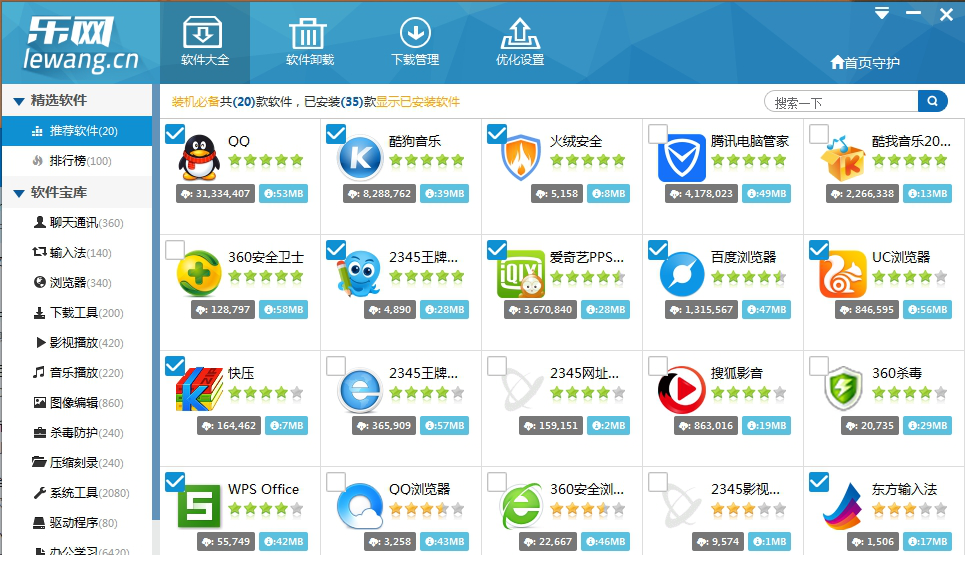Uncheck the UC浏览器 checkbox

click(819, 250)
